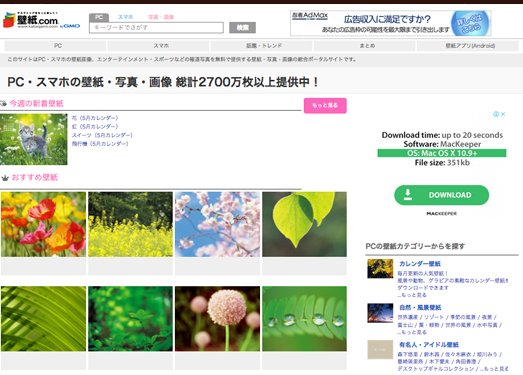
Task: Click the 有名人・アイドル壁紙 beige thumbnail
Action: [x=380, y=350]
